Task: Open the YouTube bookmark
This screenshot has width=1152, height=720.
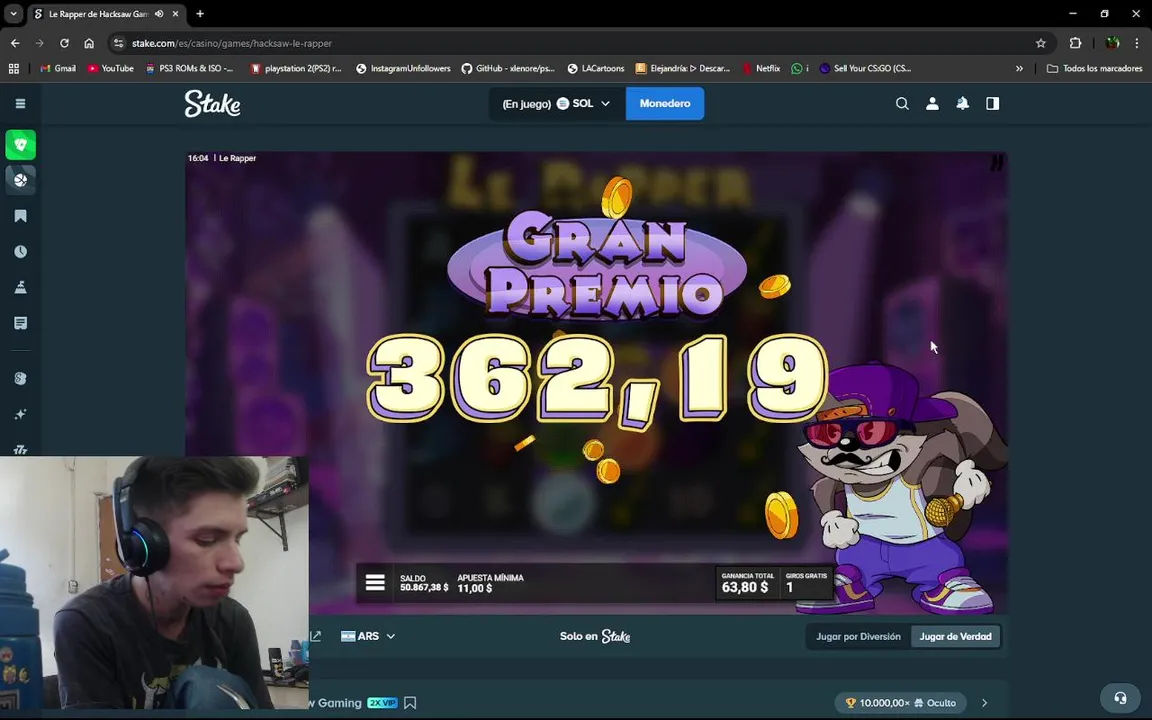Action: coord(111,68)
